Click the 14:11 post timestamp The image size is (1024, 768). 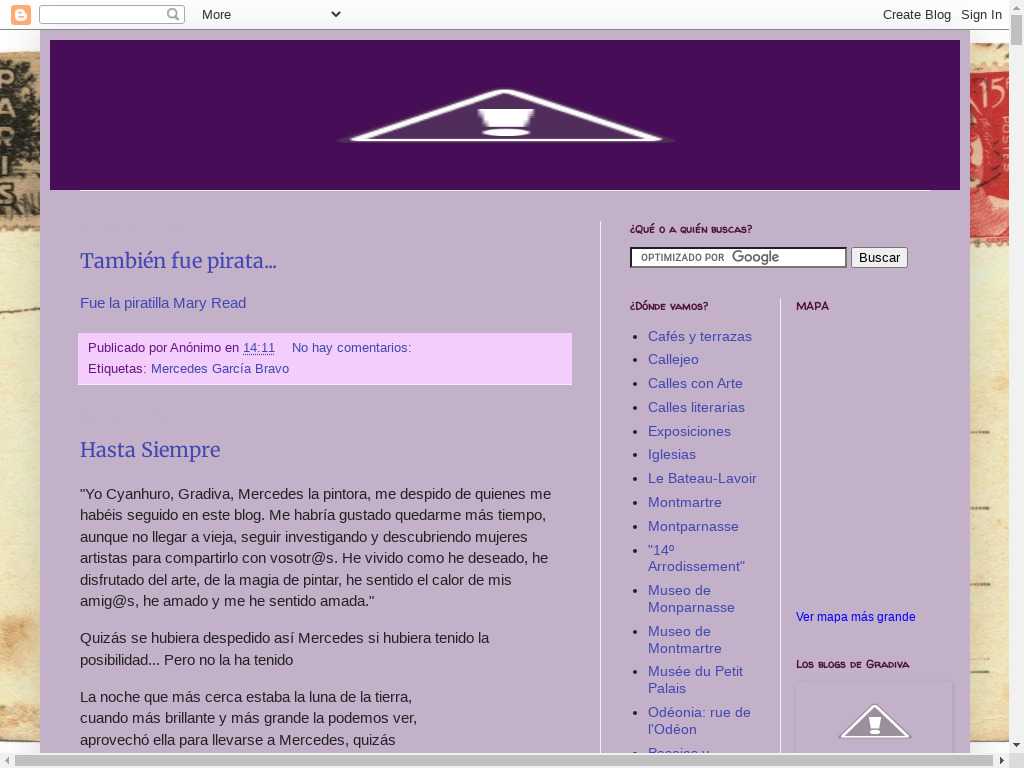coord(259,347)
